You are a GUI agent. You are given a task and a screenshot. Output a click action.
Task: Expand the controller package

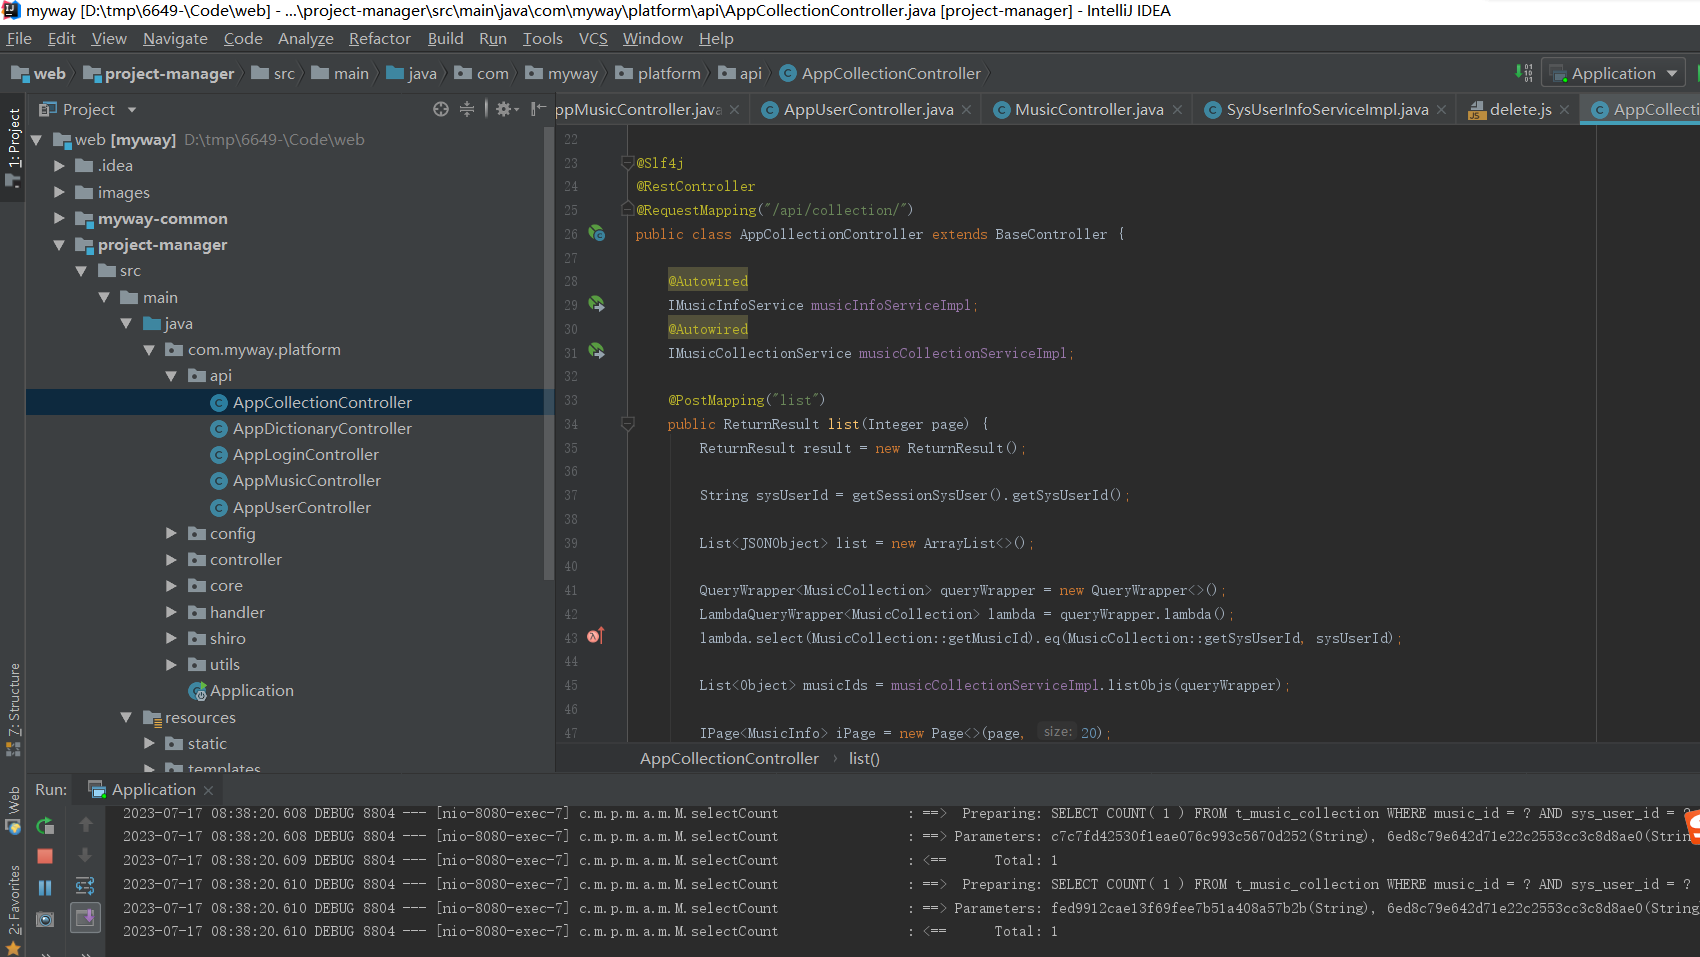point(171,560)
